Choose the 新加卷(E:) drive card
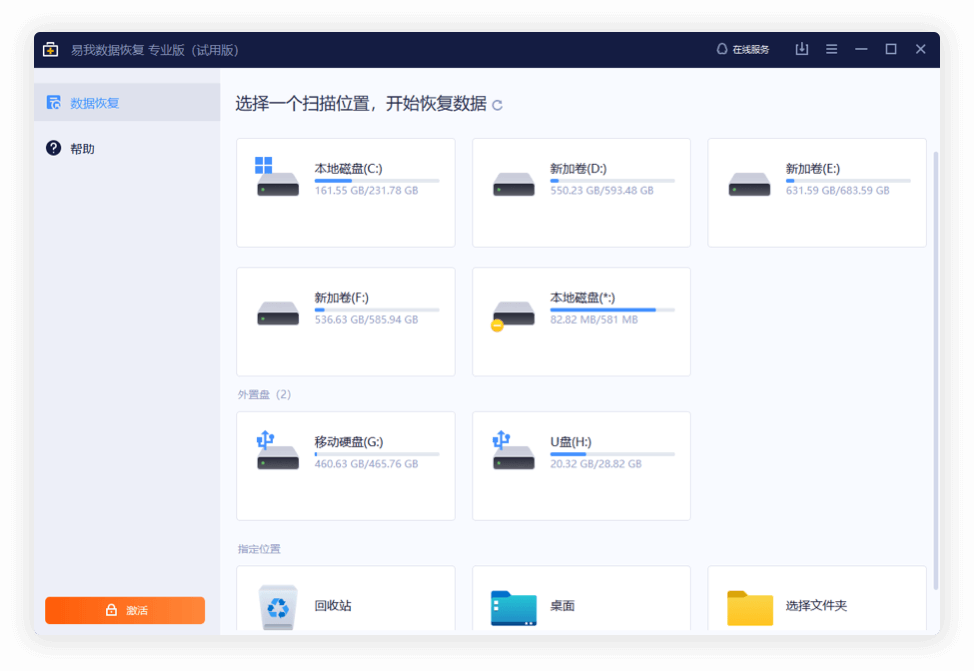This screenshot has width=974, height=671. point(817,193)
